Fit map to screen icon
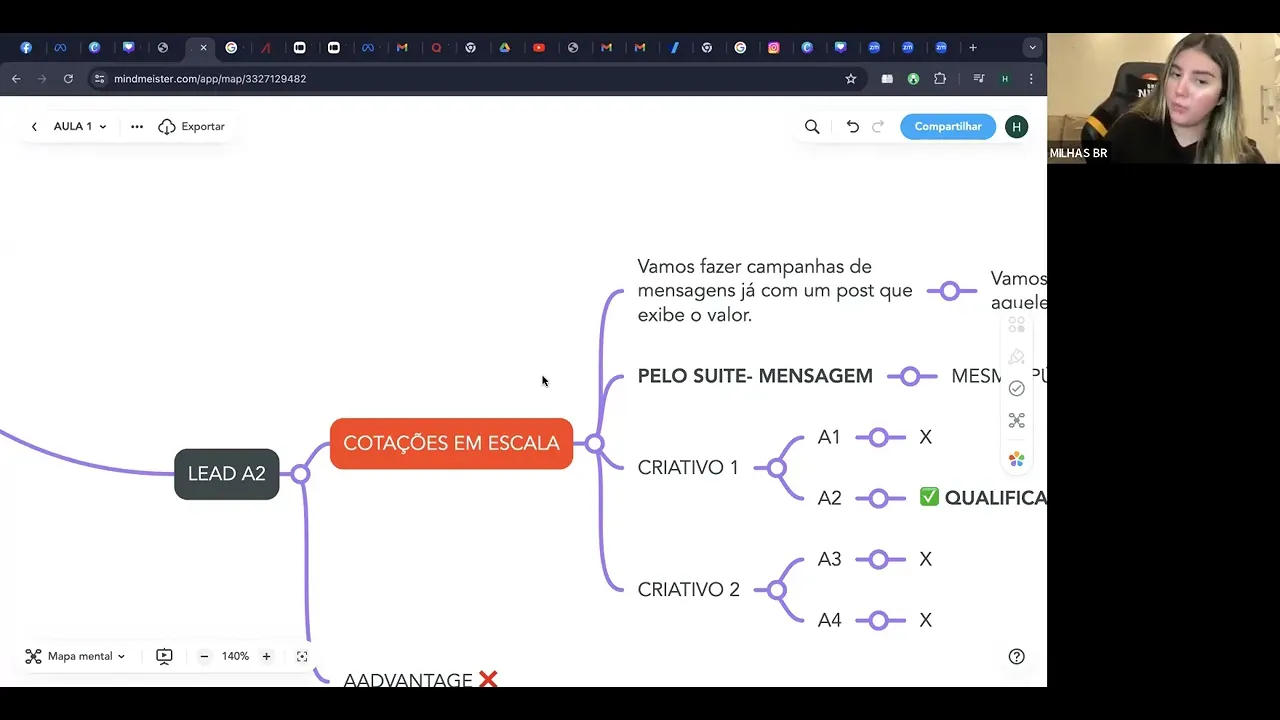This screenshot has width=1280, height=720. coord(302,657)
